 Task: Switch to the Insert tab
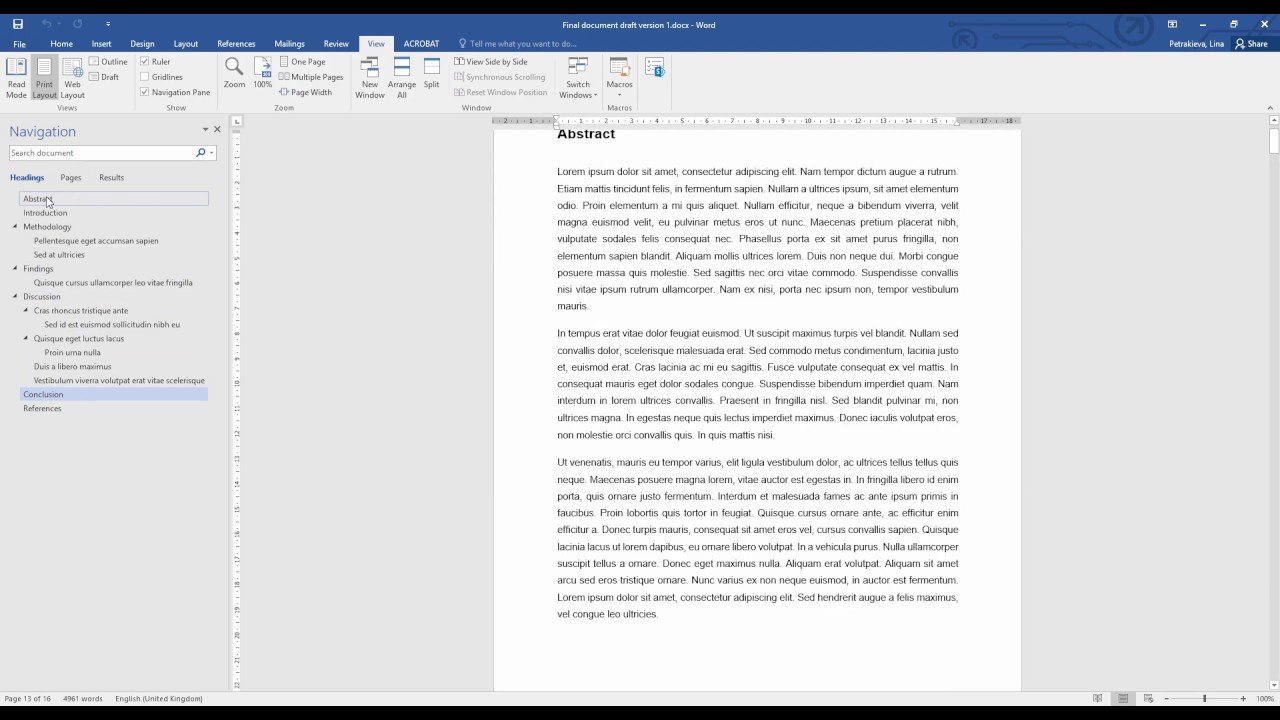(x=101, y=44)
